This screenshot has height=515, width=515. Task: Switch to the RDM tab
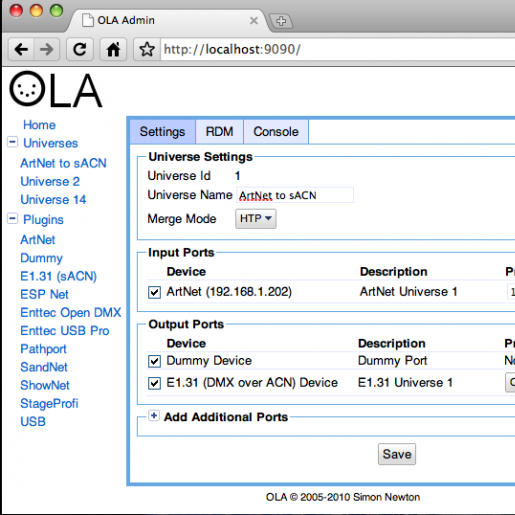pos(219,132)
